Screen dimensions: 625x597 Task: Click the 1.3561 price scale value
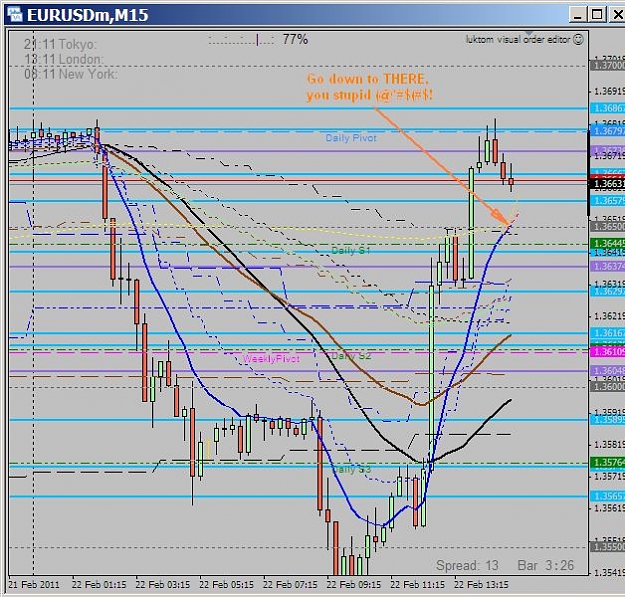tap(609, 509)
